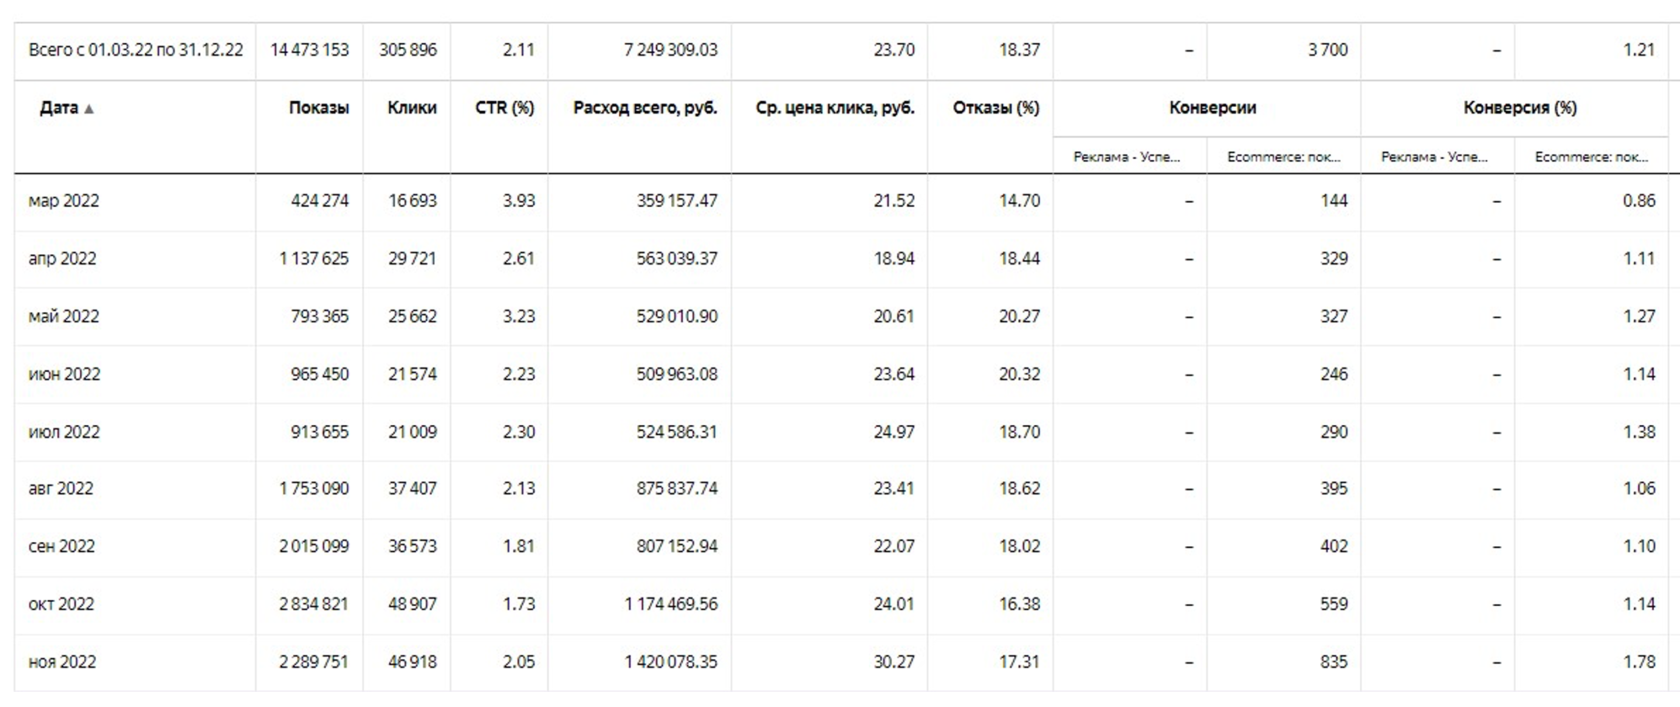This screenshot has width=1680, height=707.
Task: Click the Конверсии group header
Action: coord(1212,108)
